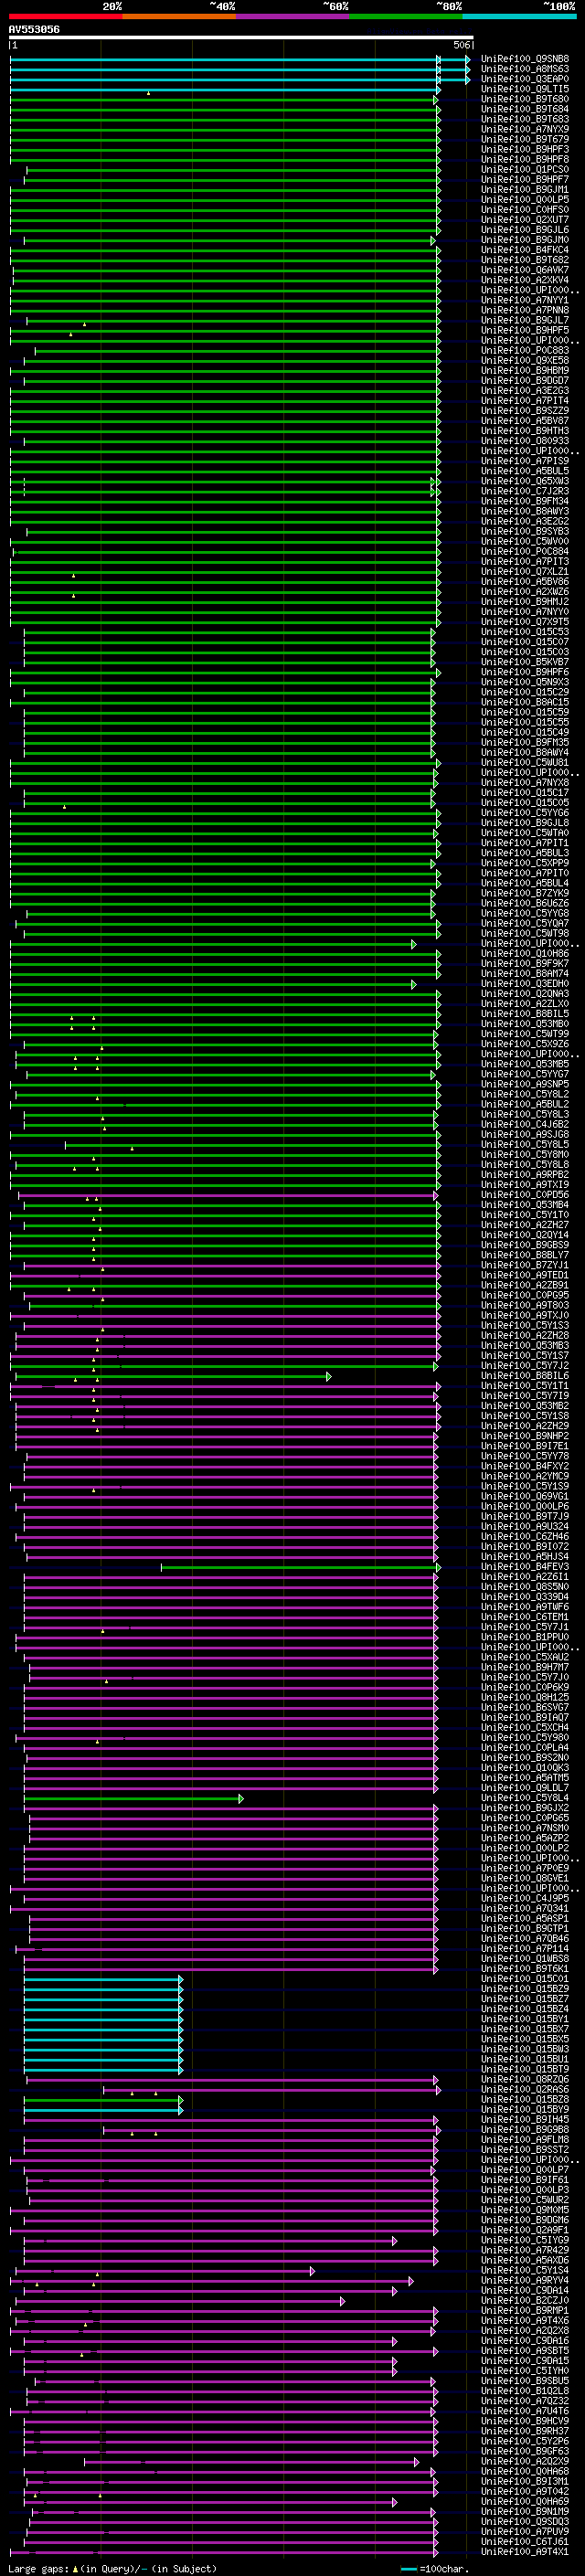Select the UniRef100_Q8RZ06 label
Image resolution: width=585 pixels, height=2576 pixels.
pos(524,2079)
